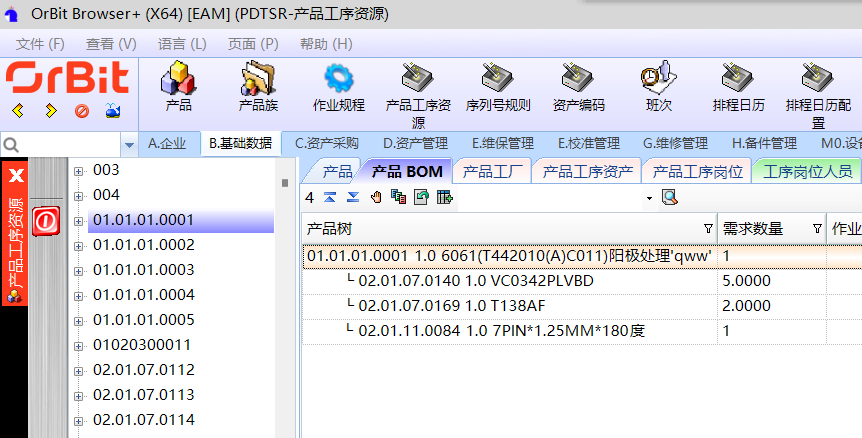Open the 帮助 (H) menu
This screenshot has height=438, width=862.
point(326,44)
